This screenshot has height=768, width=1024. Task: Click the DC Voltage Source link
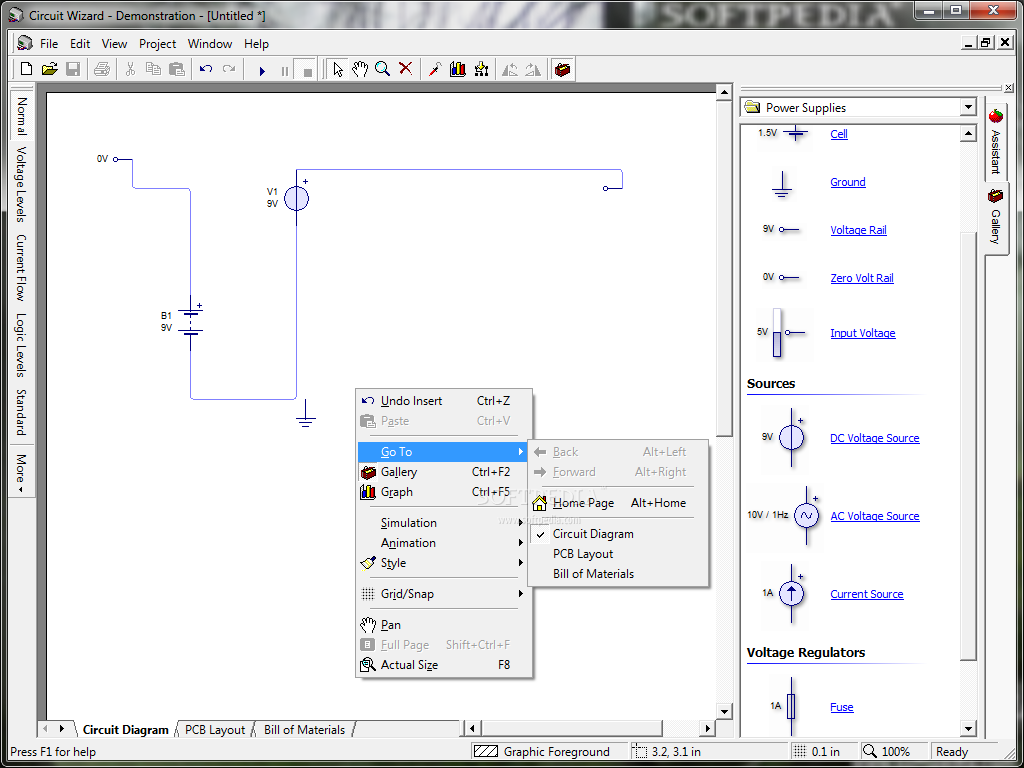[874, 438]
